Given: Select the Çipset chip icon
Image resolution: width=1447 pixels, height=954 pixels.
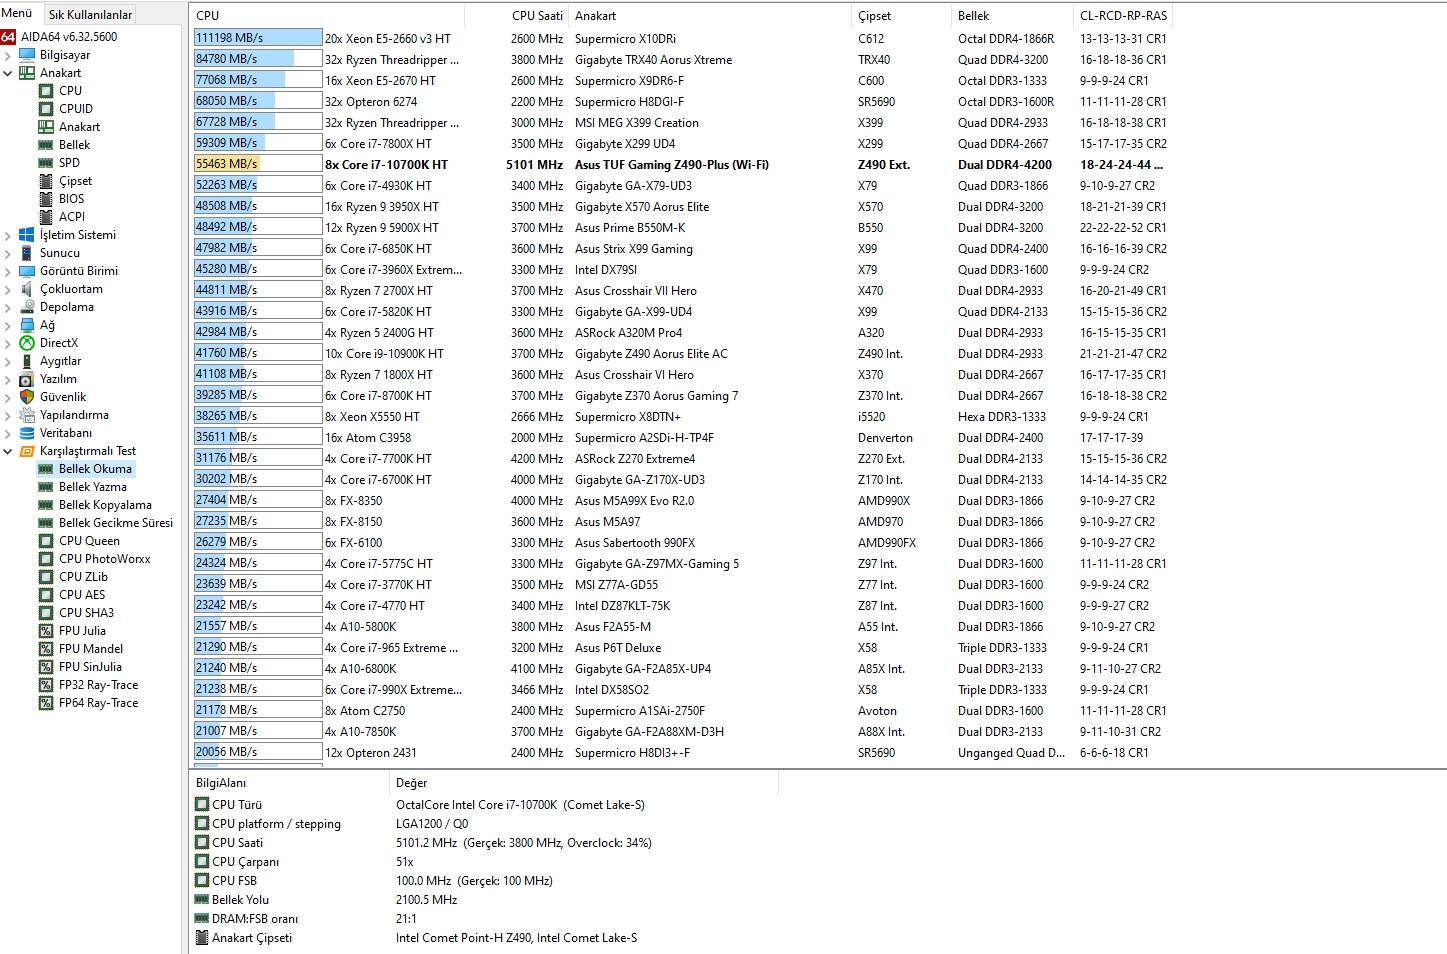Looking at the screenshot, I should (46, 181).
